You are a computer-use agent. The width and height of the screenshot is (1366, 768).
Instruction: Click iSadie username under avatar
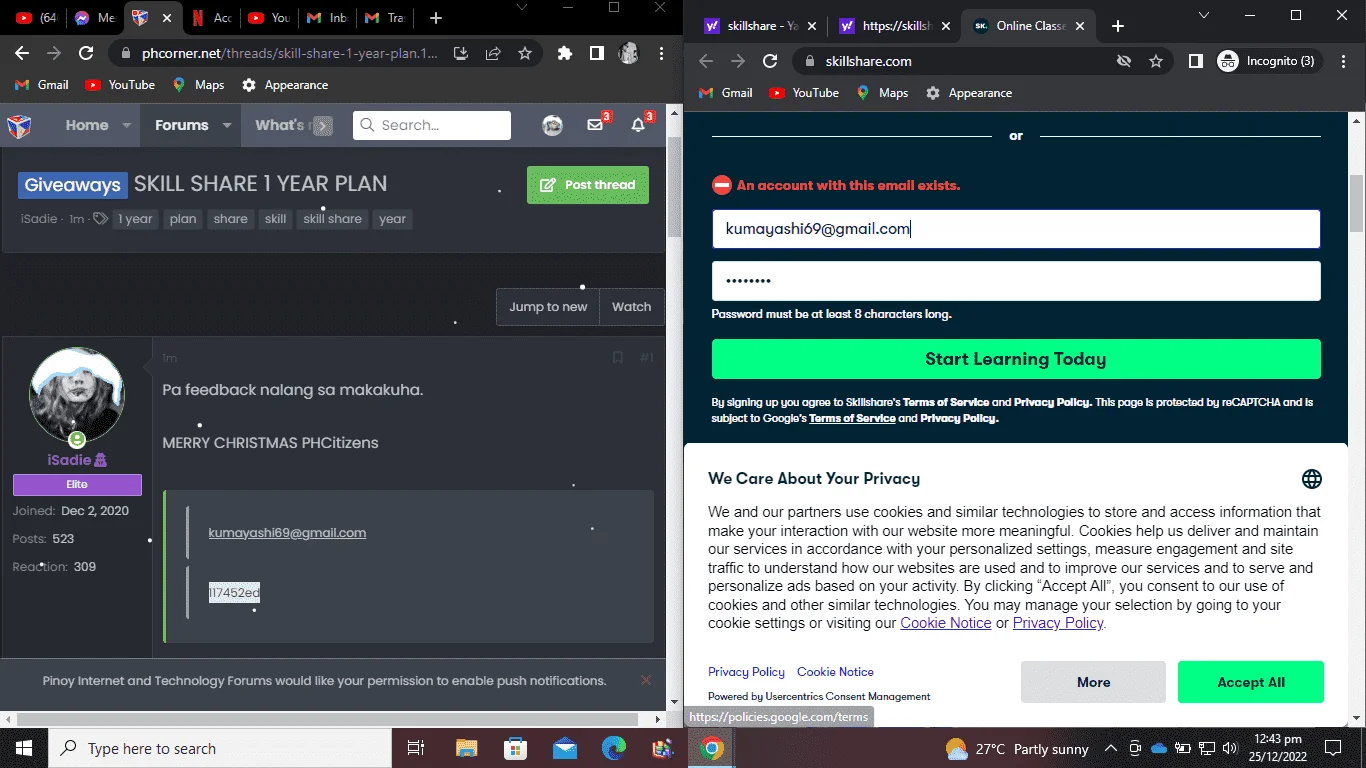(69, 460)
